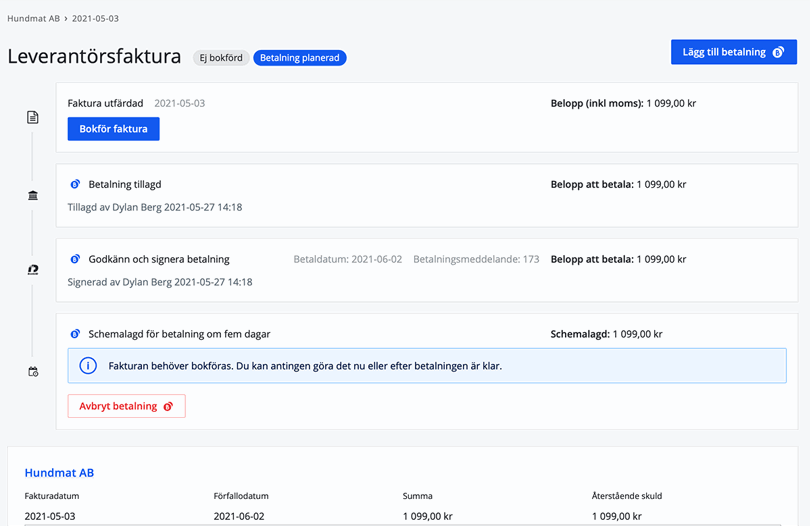Click the Betalning planerad status badge
This screenshot has width=810, height=526.
point(300,58)
